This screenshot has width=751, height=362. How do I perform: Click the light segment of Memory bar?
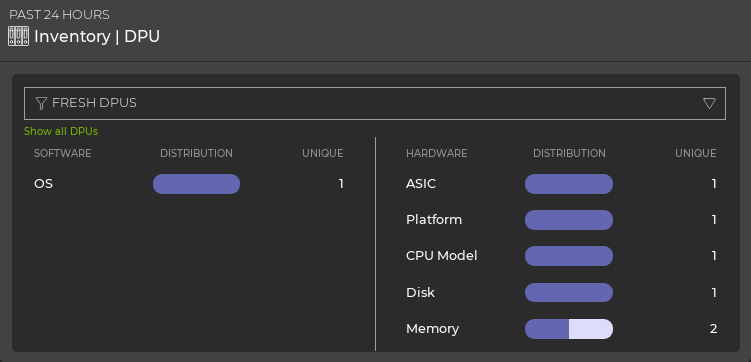coord(591,329)
